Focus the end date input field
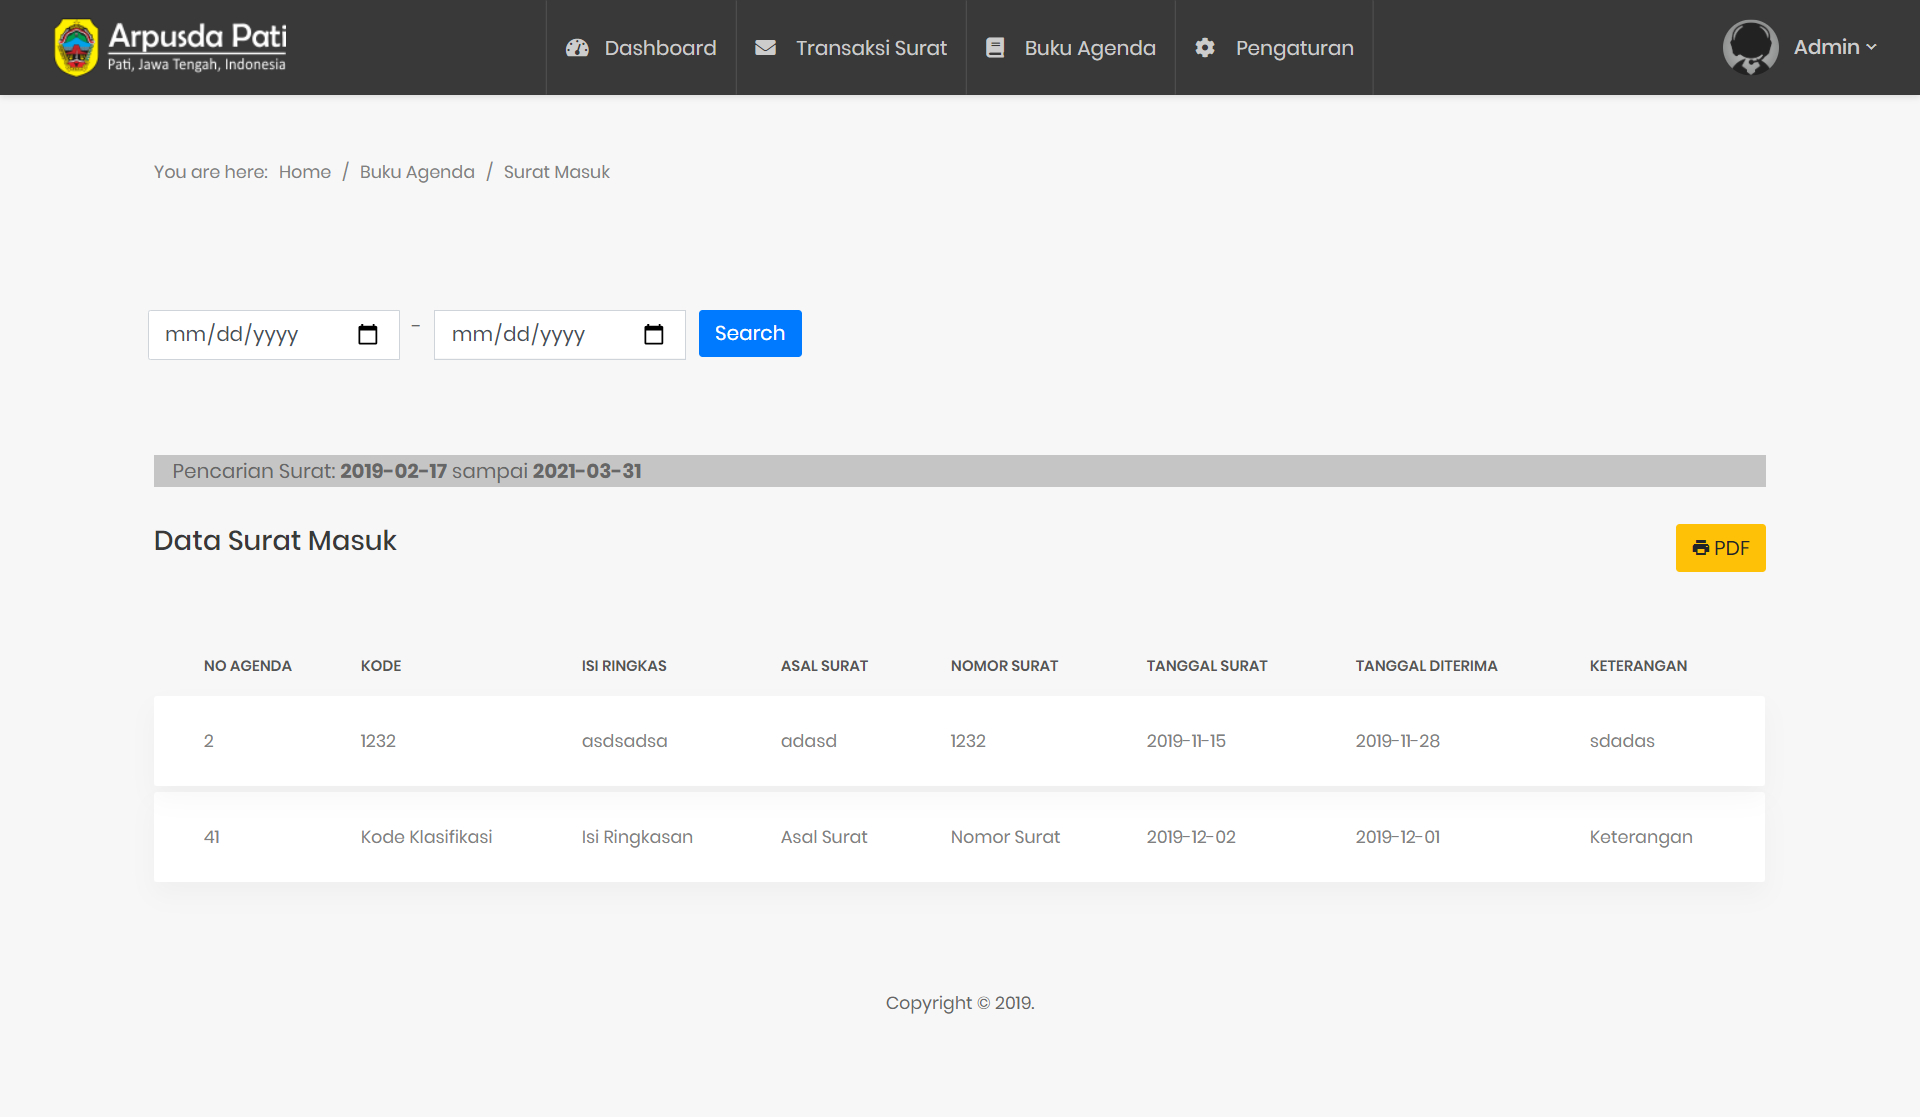This screenshot has width=1920, height=1117. coord(535,335)
